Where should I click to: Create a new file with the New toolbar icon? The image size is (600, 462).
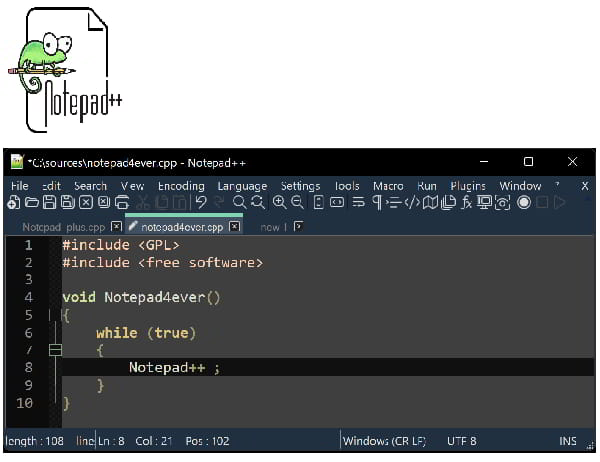13,202
